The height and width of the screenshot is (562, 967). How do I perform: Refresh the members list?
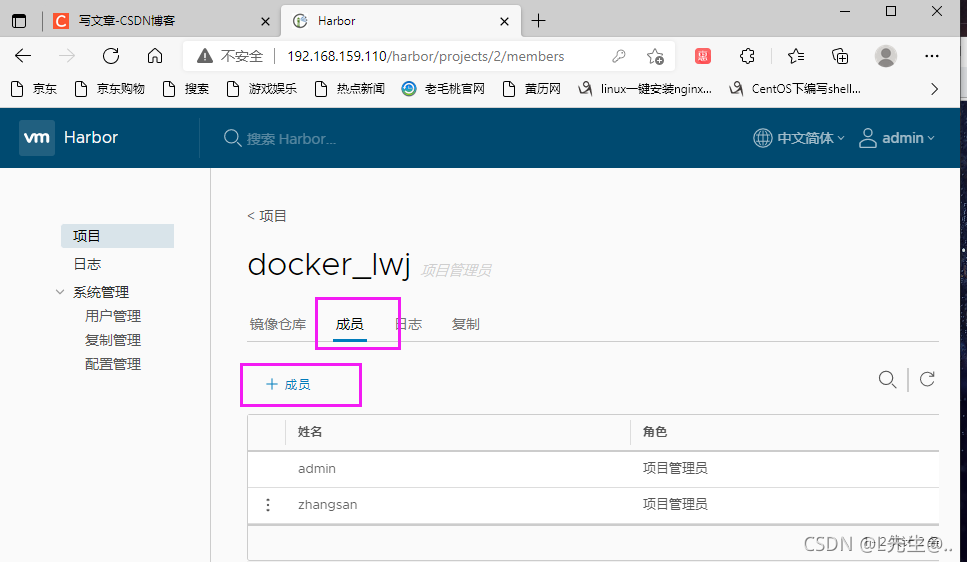click(x=927, y=379)
